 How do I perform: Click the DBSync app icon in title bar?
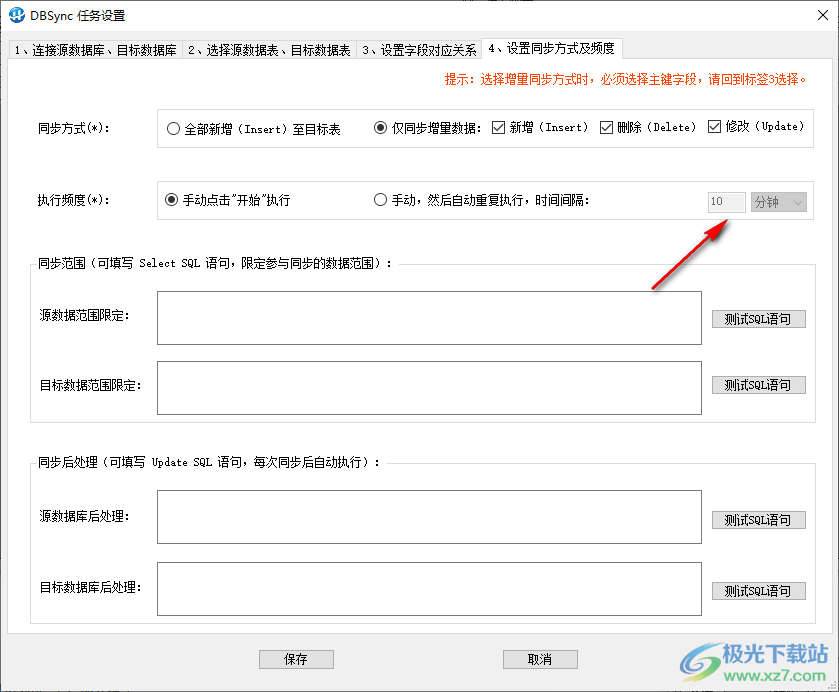tap(17, 15)
